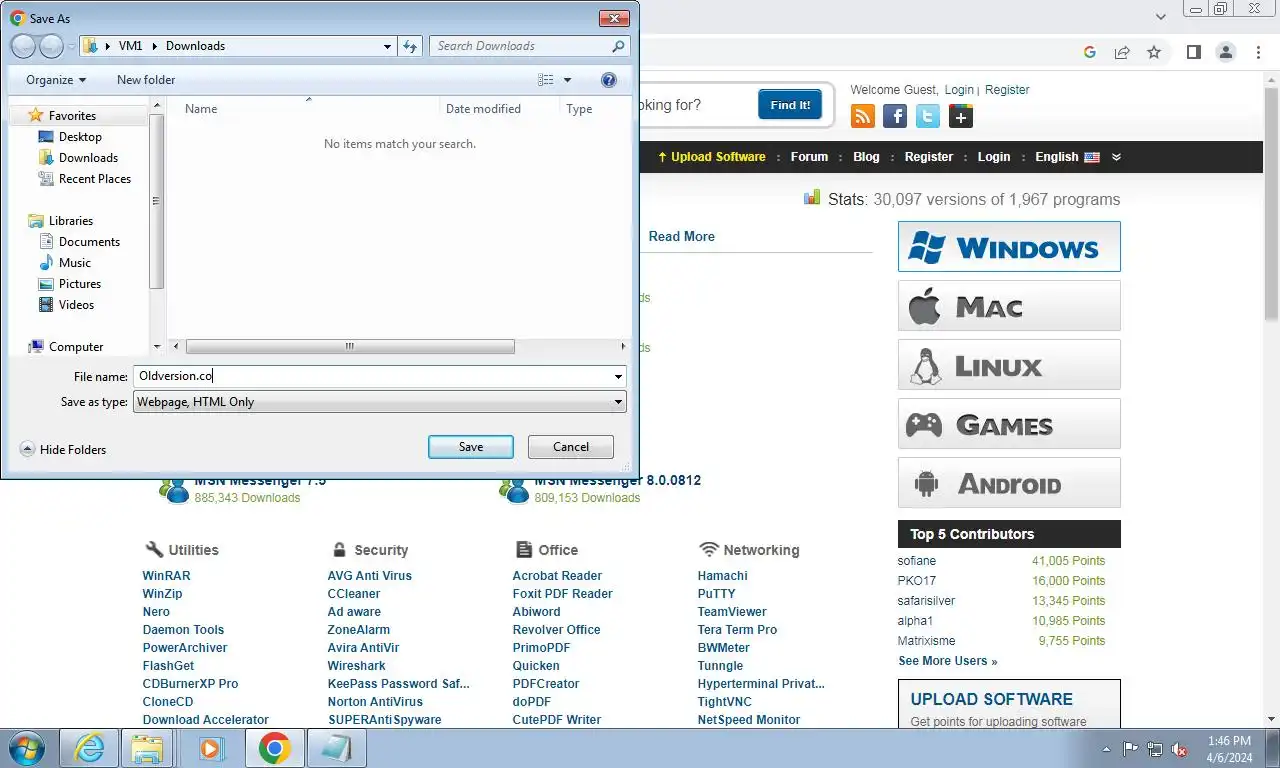Expand Chrome tab search chevron
This screenshot has width=1280, height=768.
[1161, 17]
